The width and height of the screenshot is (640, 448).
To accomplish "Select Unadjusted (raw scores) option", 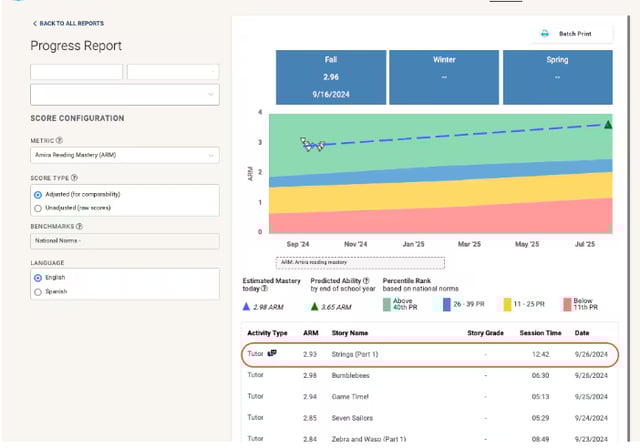I will coord(38,208).
